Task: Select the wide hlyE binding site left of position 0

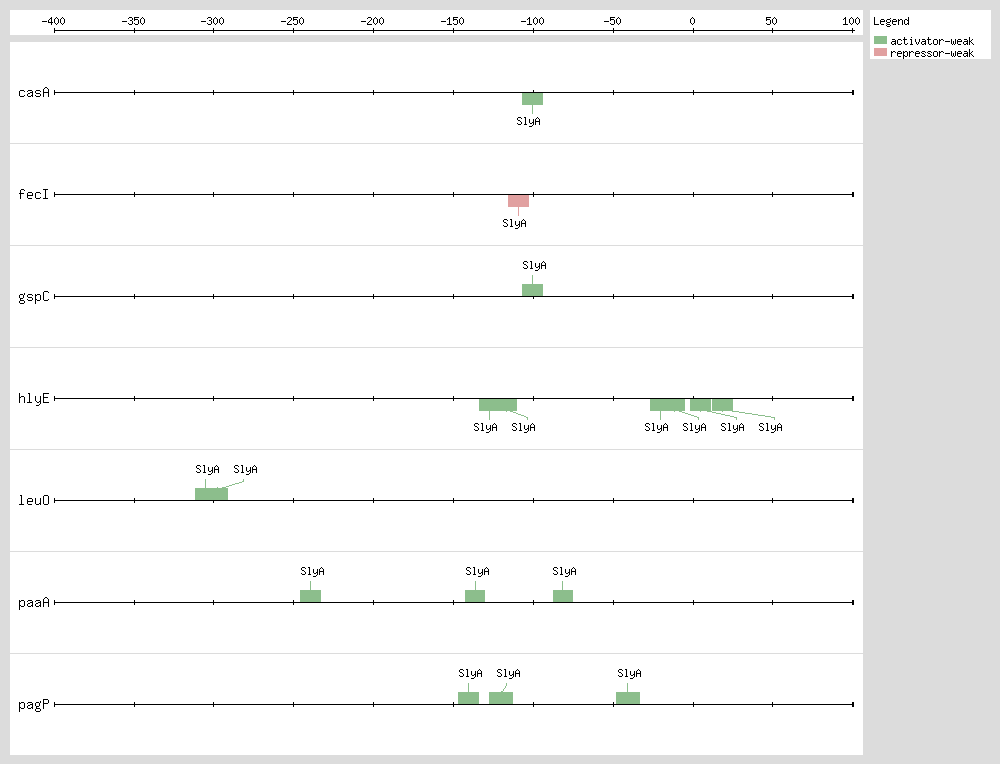Action: pos(667,405)
